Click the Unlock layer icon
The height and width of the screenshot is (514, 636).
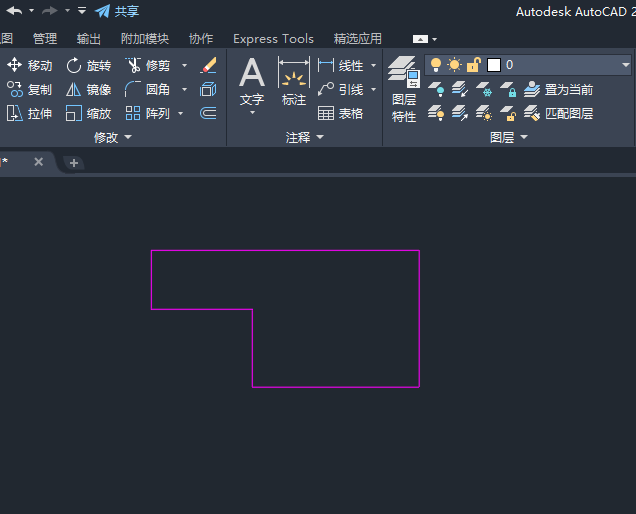coord(508,113)
